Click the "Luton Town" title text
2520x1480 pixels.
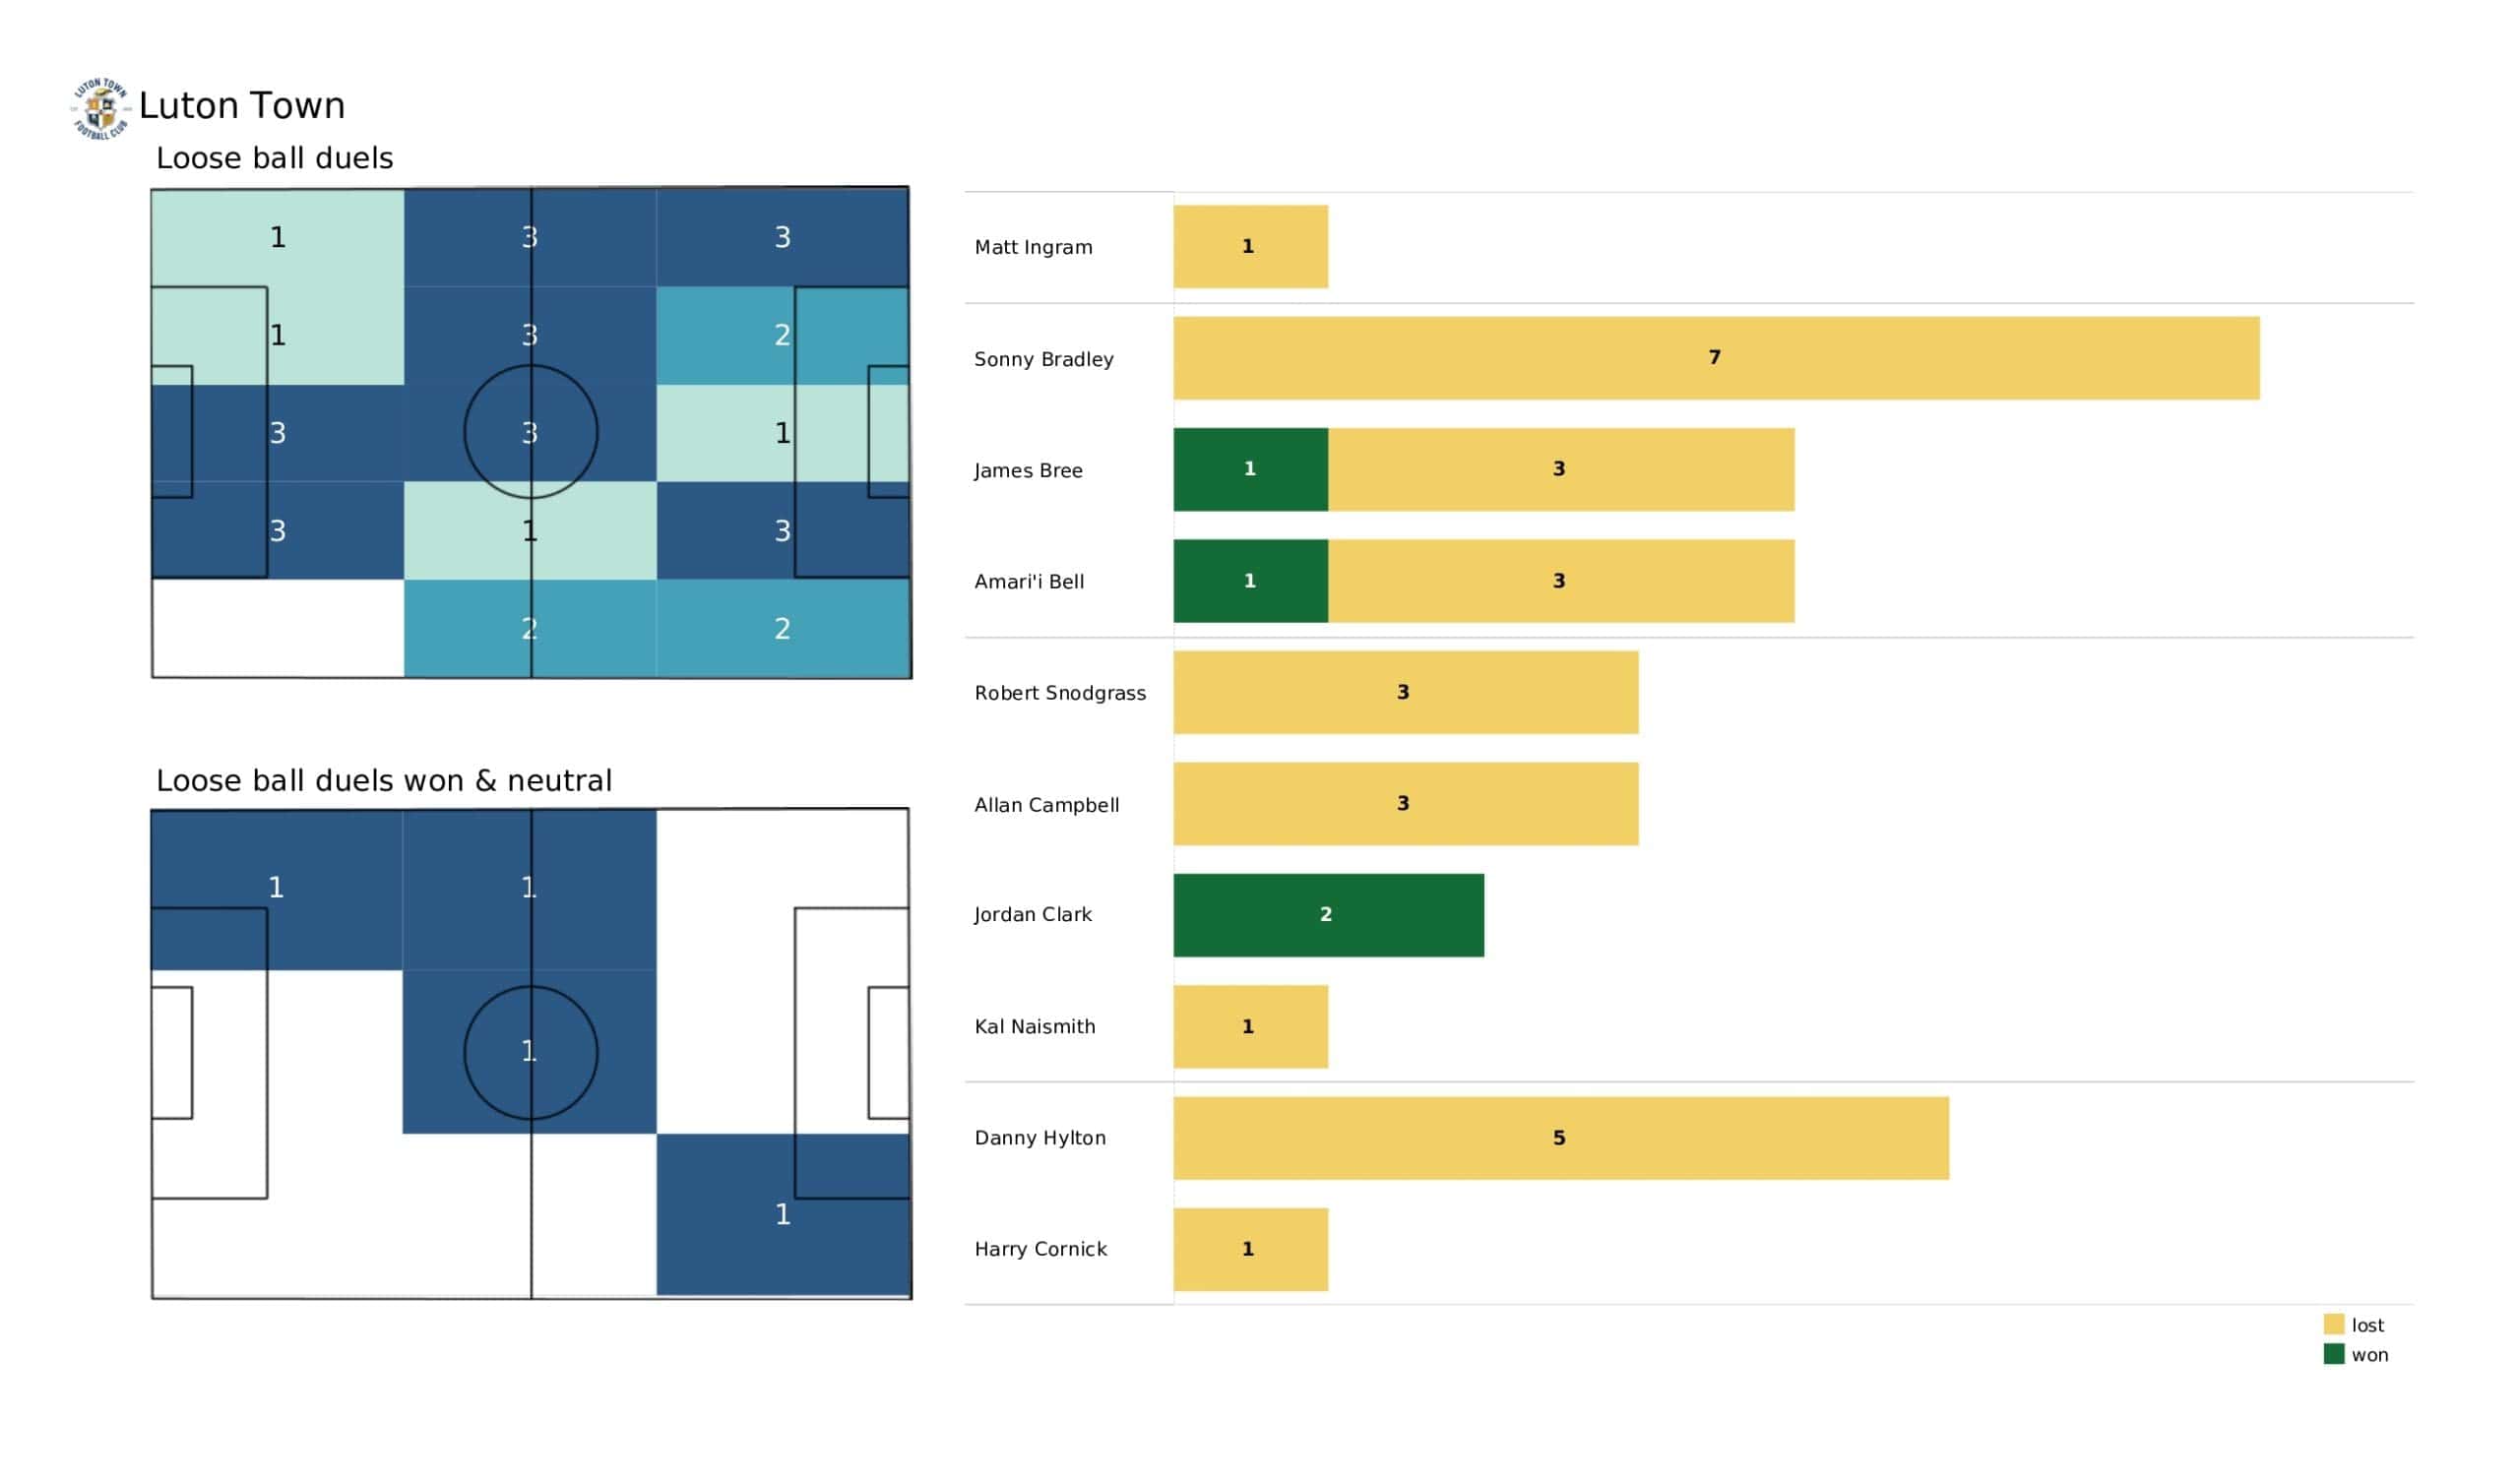(x=242, y=106)
